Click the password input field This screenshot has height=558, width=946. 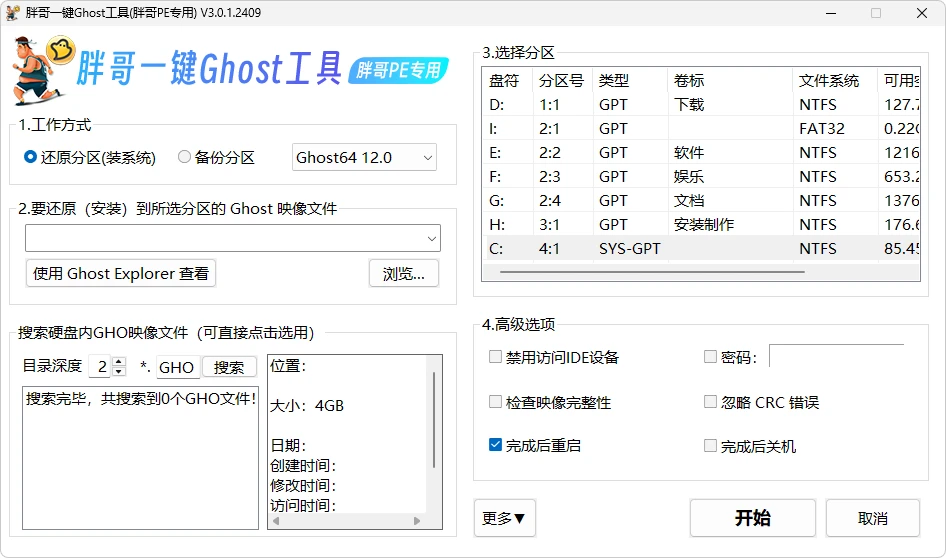pos(836,357)
